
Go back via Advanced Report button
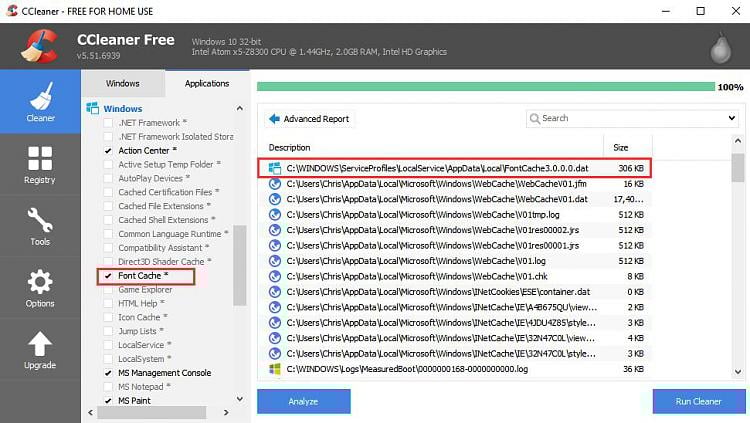(309, 119)
